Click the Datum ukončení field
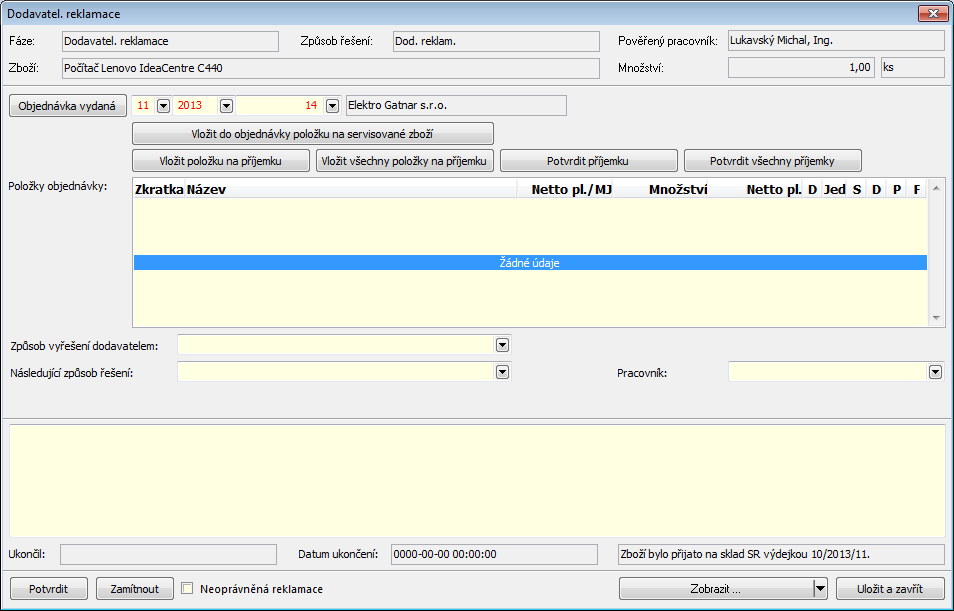Viewport: 954px width, 611px height. (494, 554)
